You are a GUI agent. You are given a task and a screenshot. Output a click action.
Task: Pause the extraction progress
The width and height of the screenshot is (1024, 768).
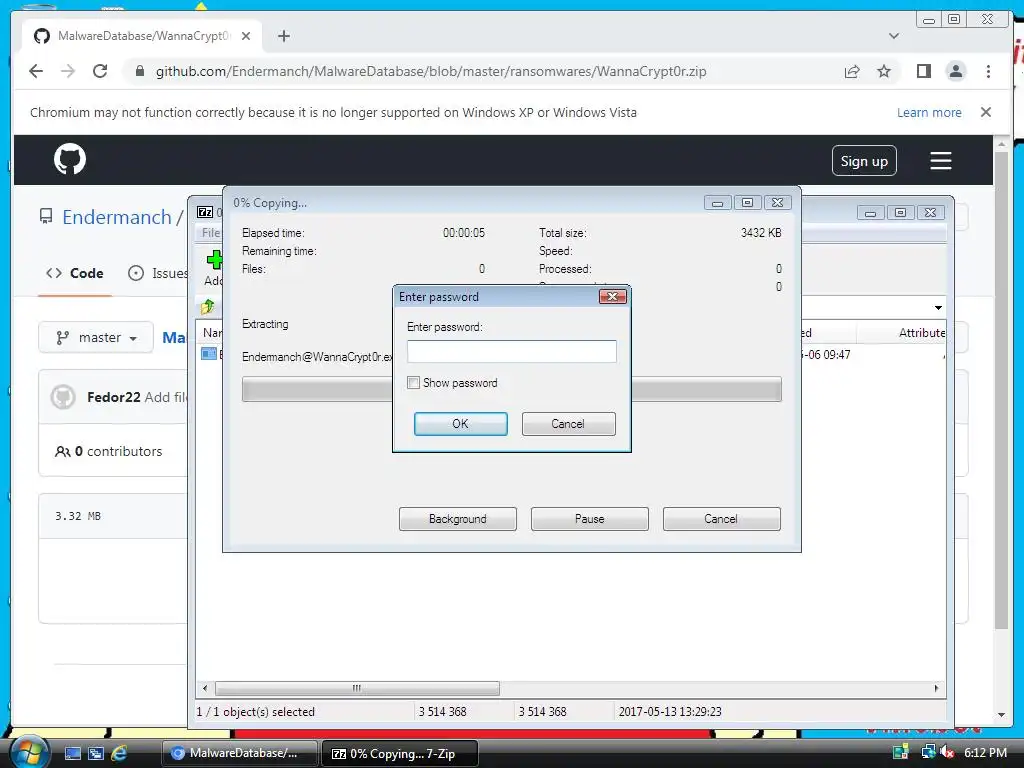590,519
